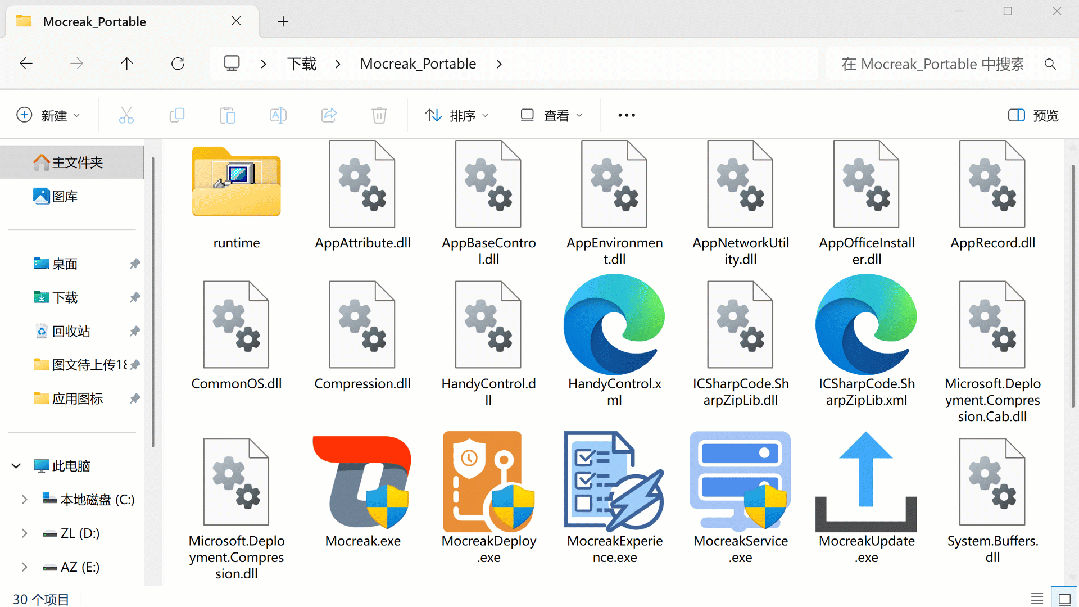The height and width of the screenshot is (607, 1079).
Task: Select the ICSharpCode.SharpZipLib.dll file icon
Action: (740, 324)
